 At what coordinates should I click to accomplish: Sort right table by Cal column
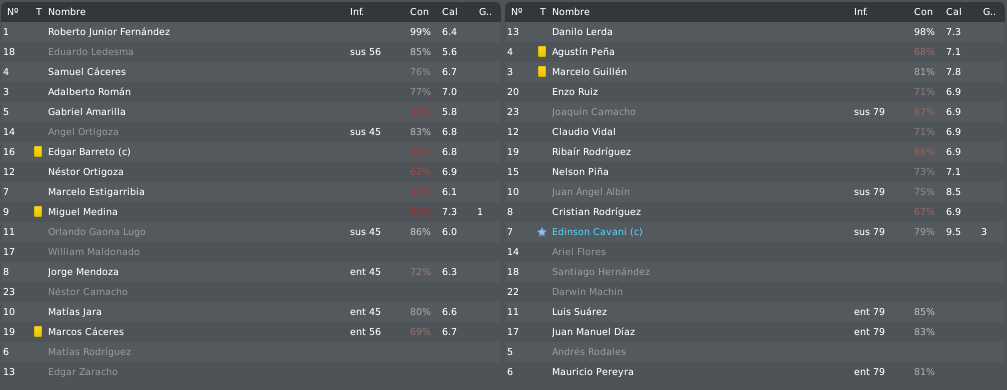coord(954,12)
